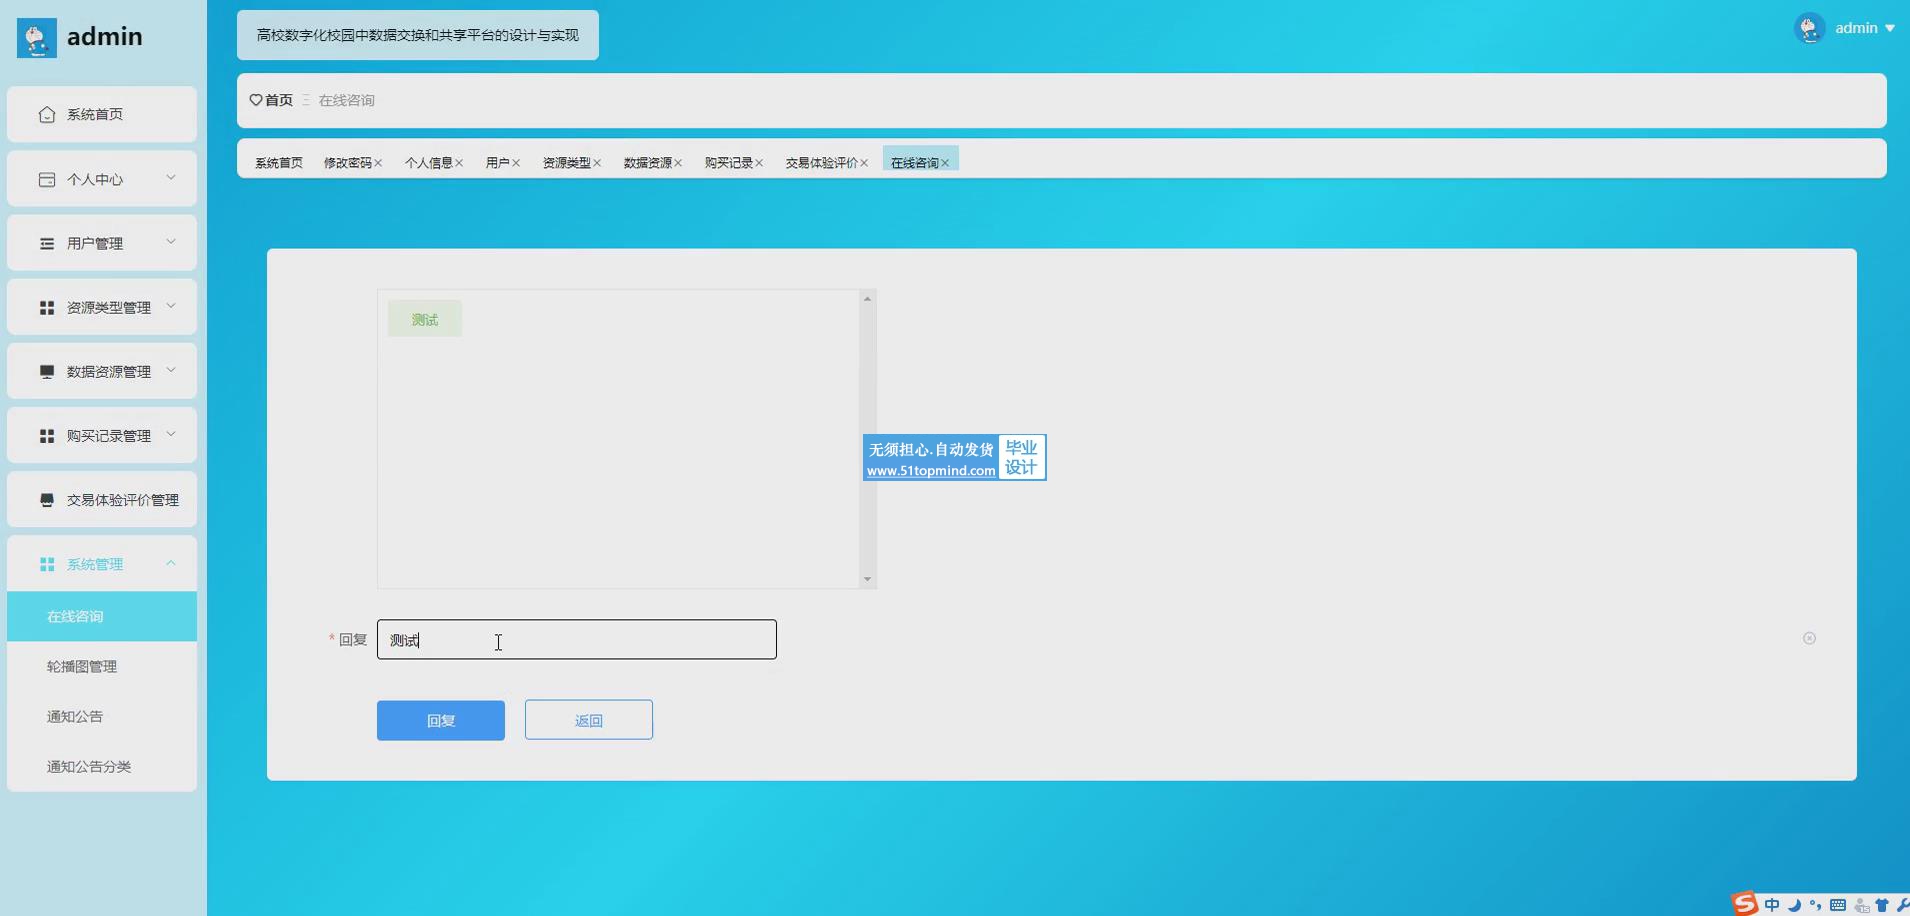Click the home icon beside 系统首页

47,114
